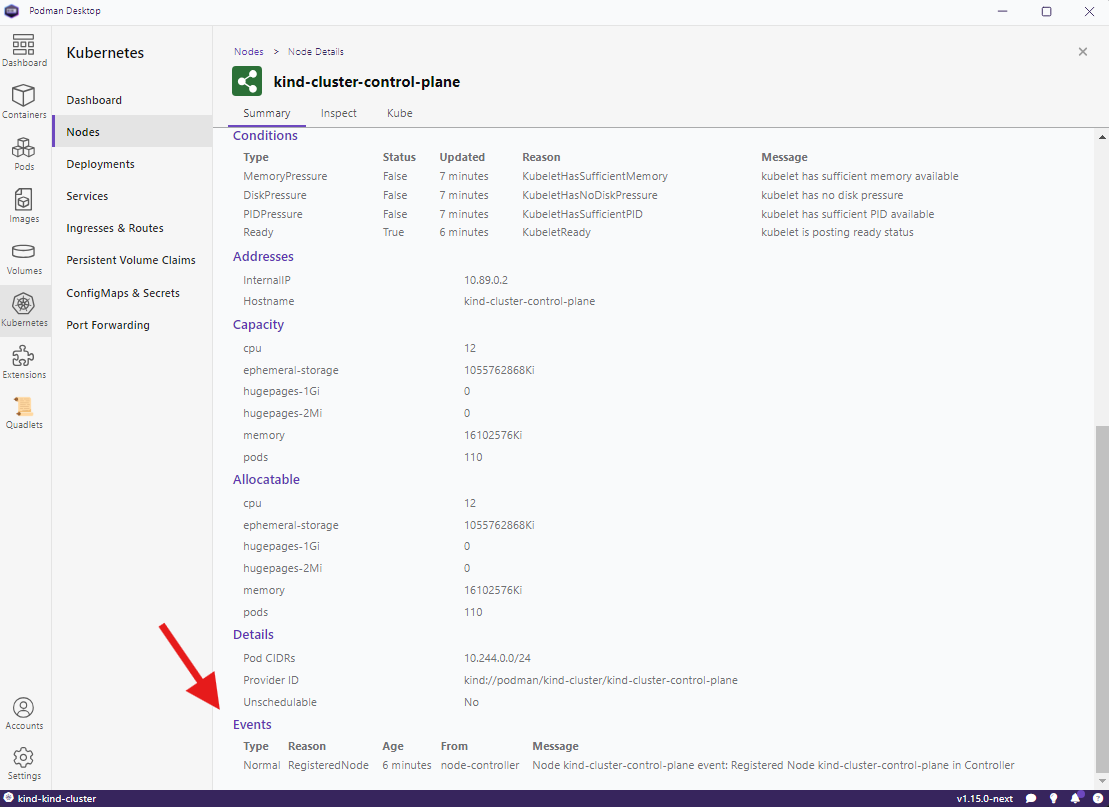Switch to the Inspect tab
Screen dimensions: 1109x807
(339, 113)
